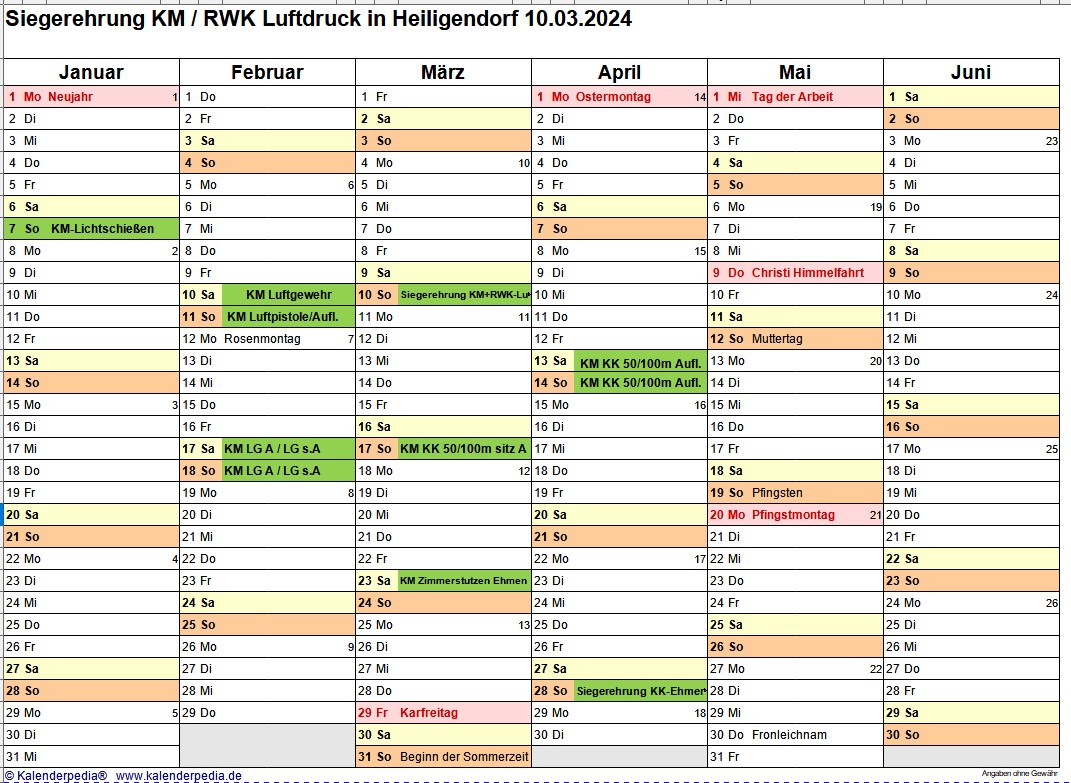Select the Beginn der Sommerzeit cell
The image size is (1071, 783).
click(x=463, y=757)
